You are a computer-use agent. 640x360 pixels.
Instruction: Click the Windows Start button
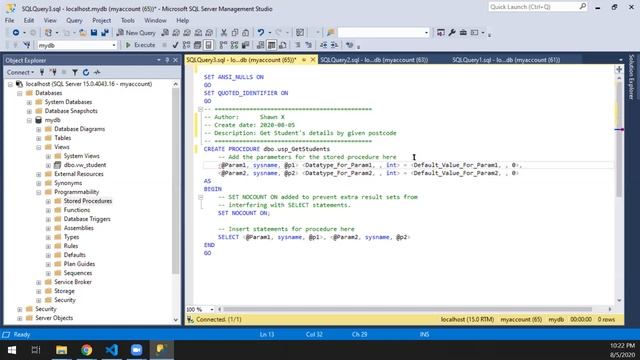[x=11, y=350]
